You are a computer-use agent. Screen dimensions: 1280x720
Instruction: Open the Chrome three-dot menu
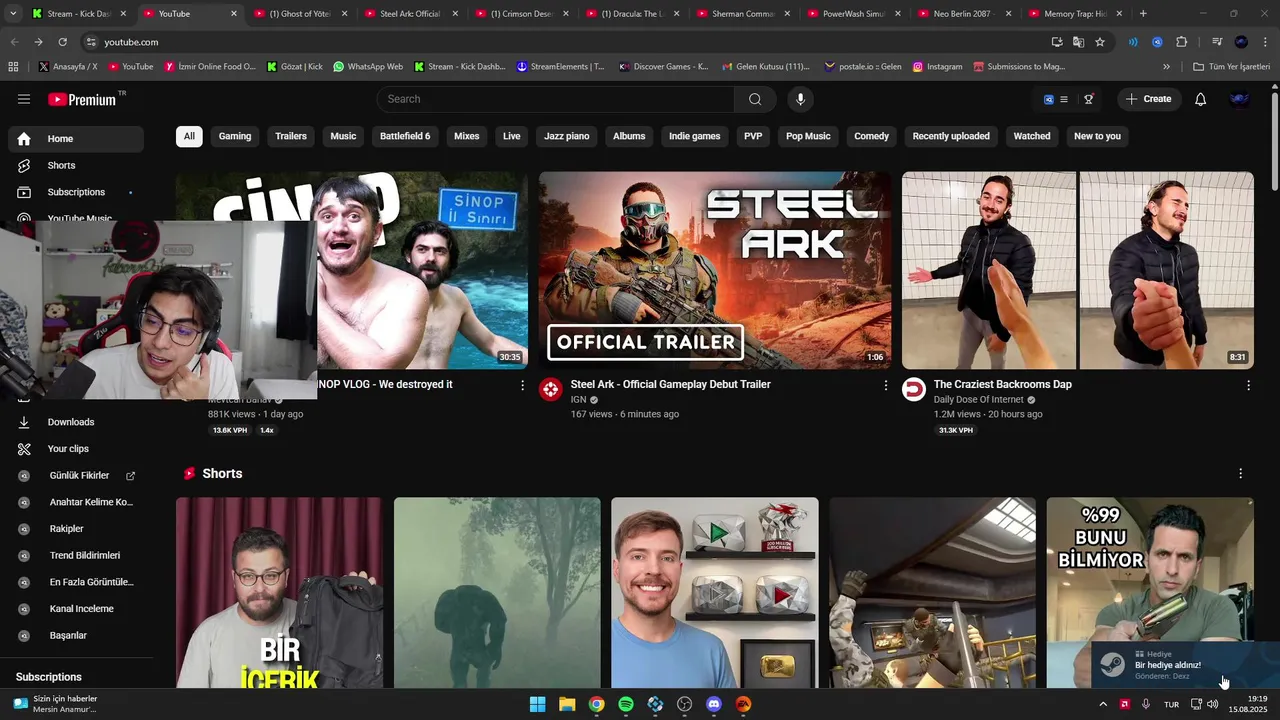pyautogui.click(x=1266, y=42)
